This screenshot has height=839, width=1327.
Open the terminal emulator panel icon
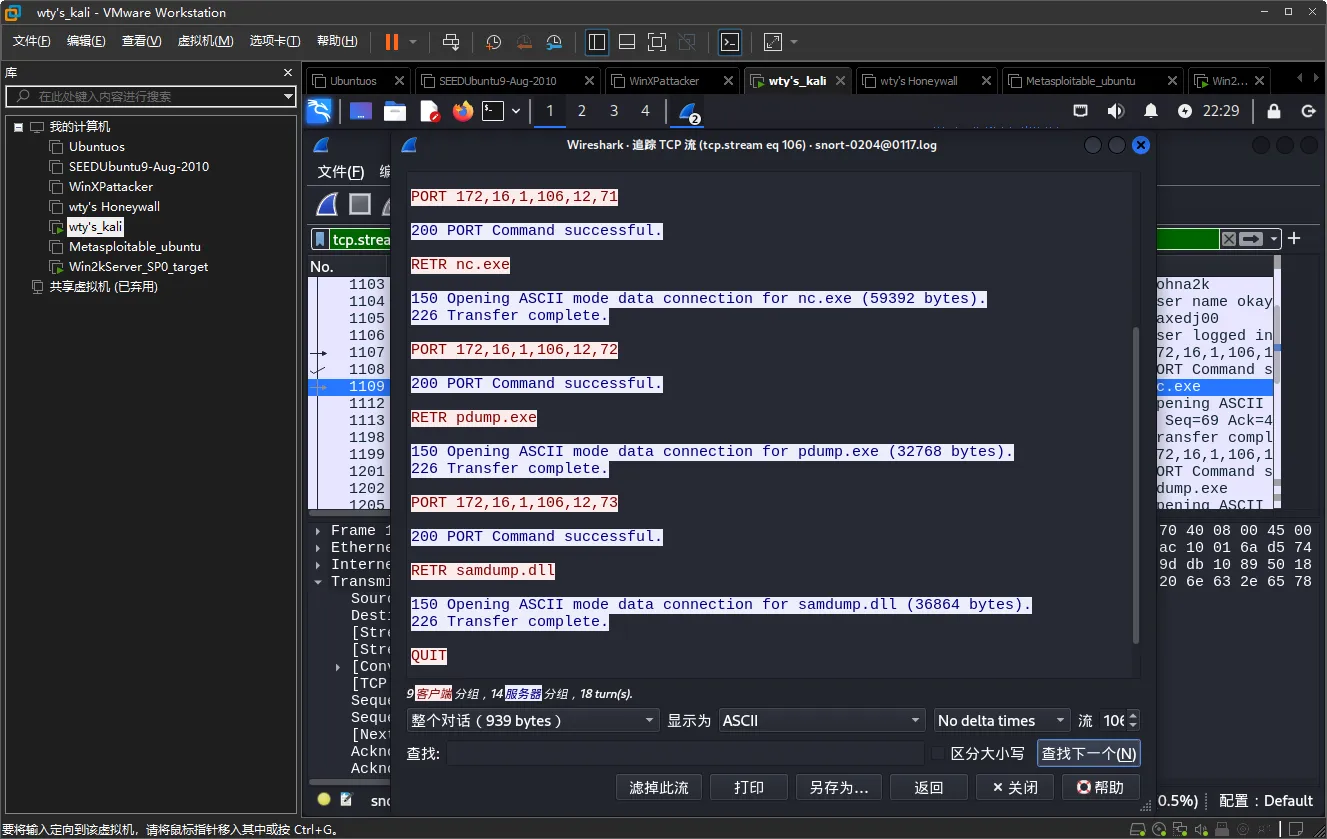point(493,111)
